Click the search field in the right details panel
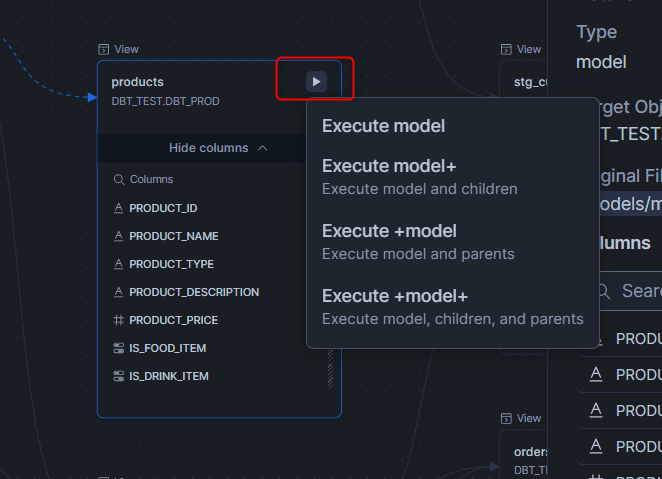The image size is (662, 479). 630,291
